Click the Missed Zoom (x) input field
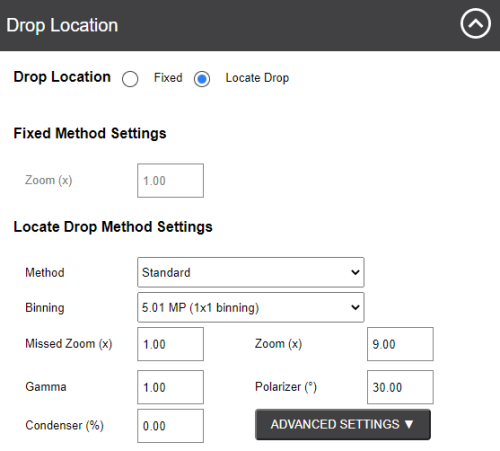Image resolution: width=500 pixels, height=451 pixels. pos(170,344)
